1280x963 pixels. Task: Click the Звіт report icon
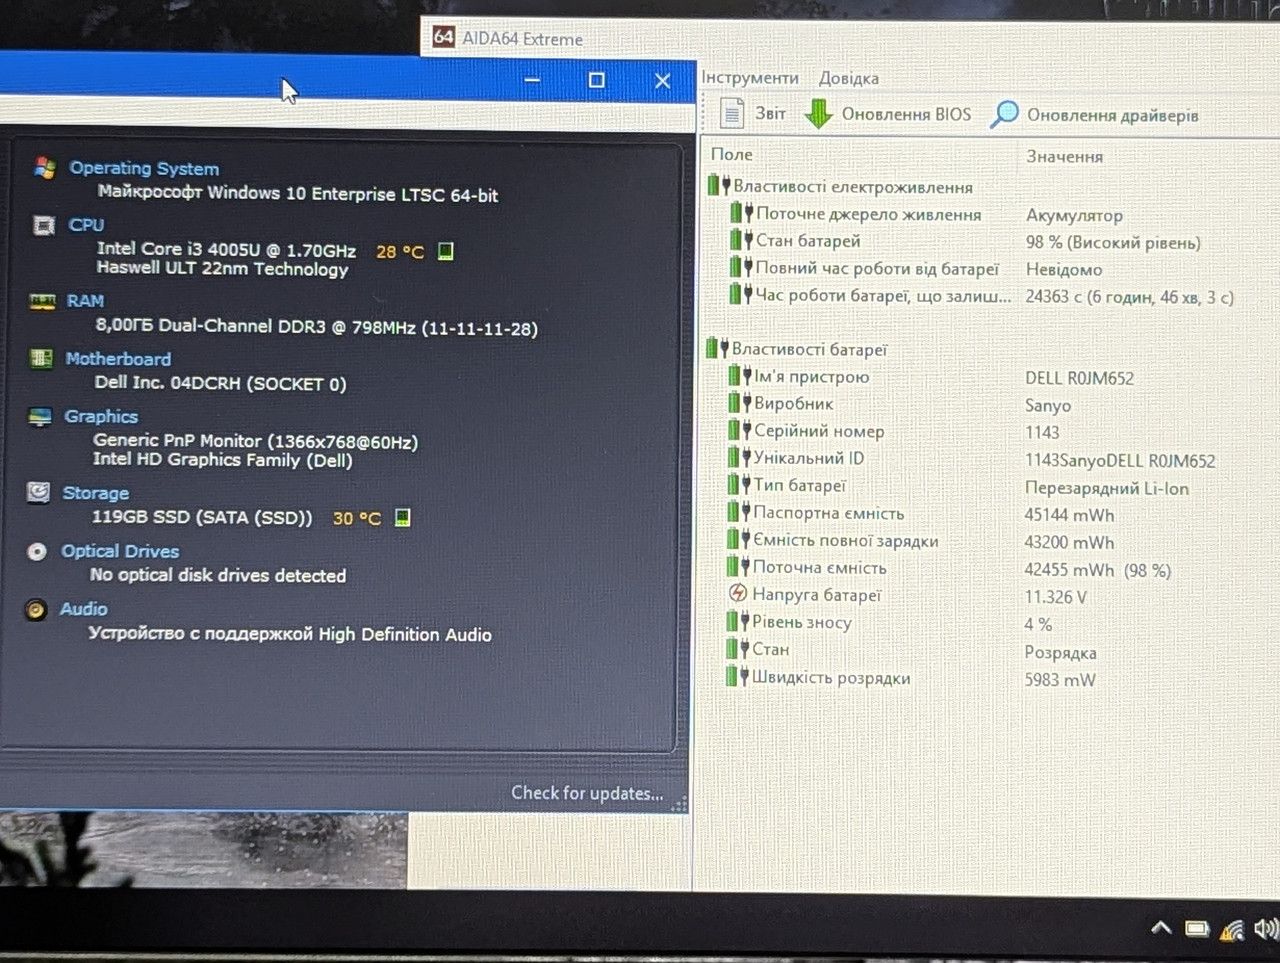732,113
